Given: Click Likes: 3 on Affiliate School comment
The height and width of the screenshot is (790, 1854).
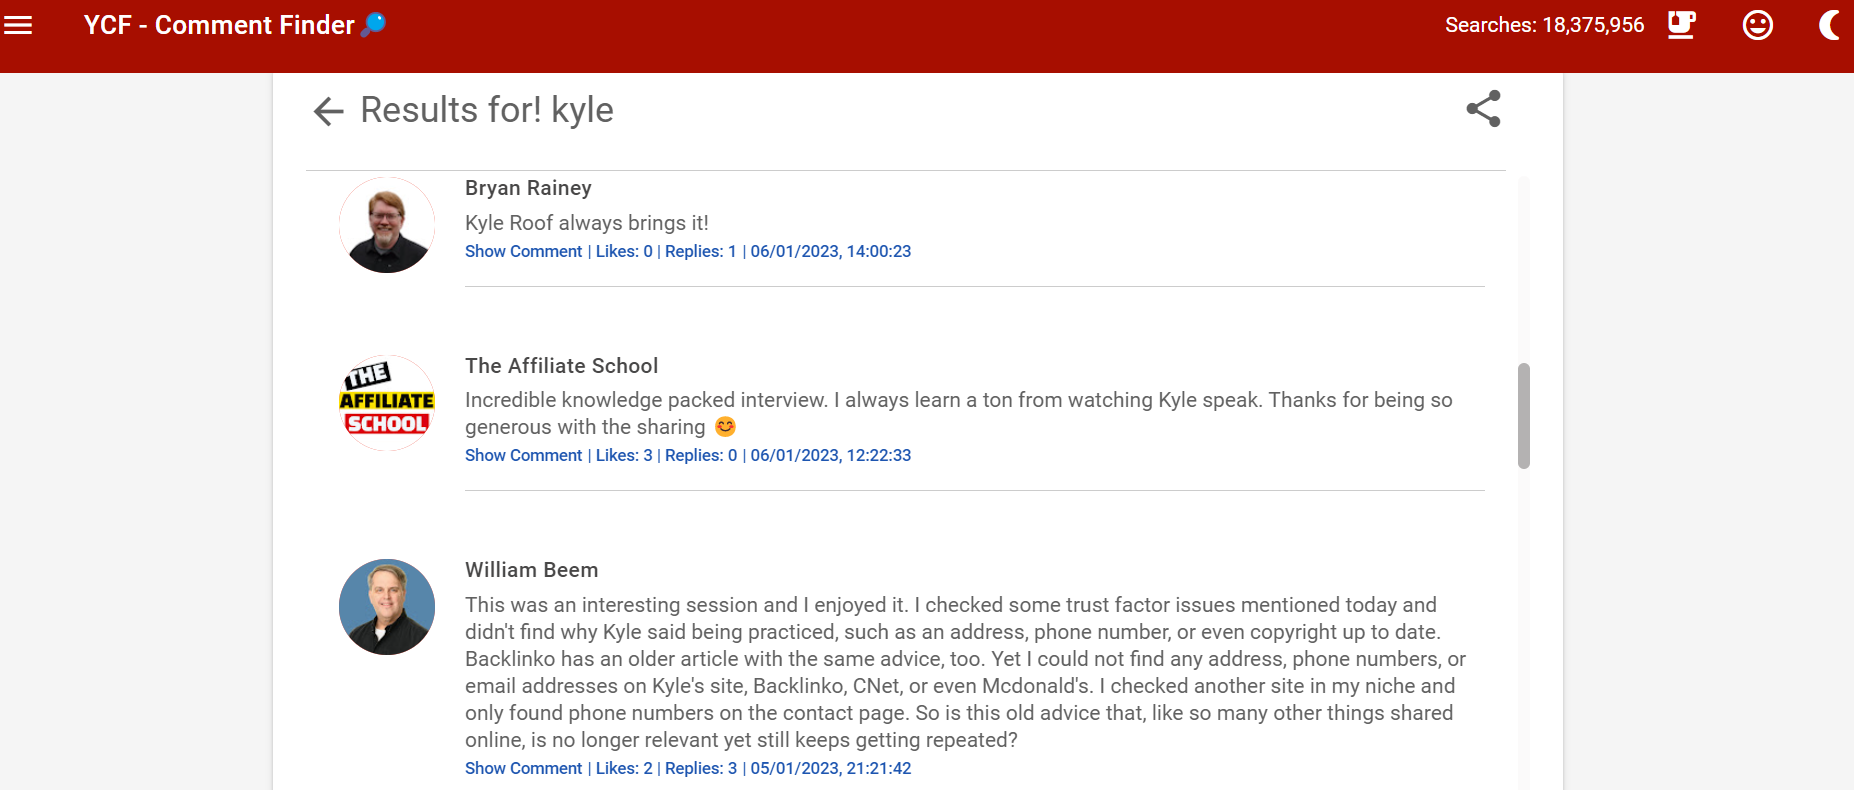Looking at the screenshot, I should point(624,456).
